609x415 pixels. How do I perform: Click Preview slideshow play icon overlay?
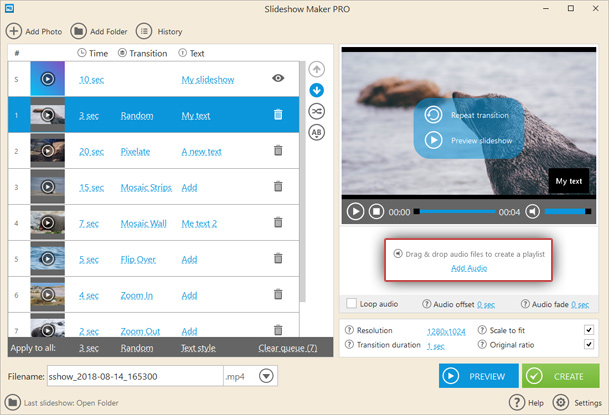click(433, 140)
